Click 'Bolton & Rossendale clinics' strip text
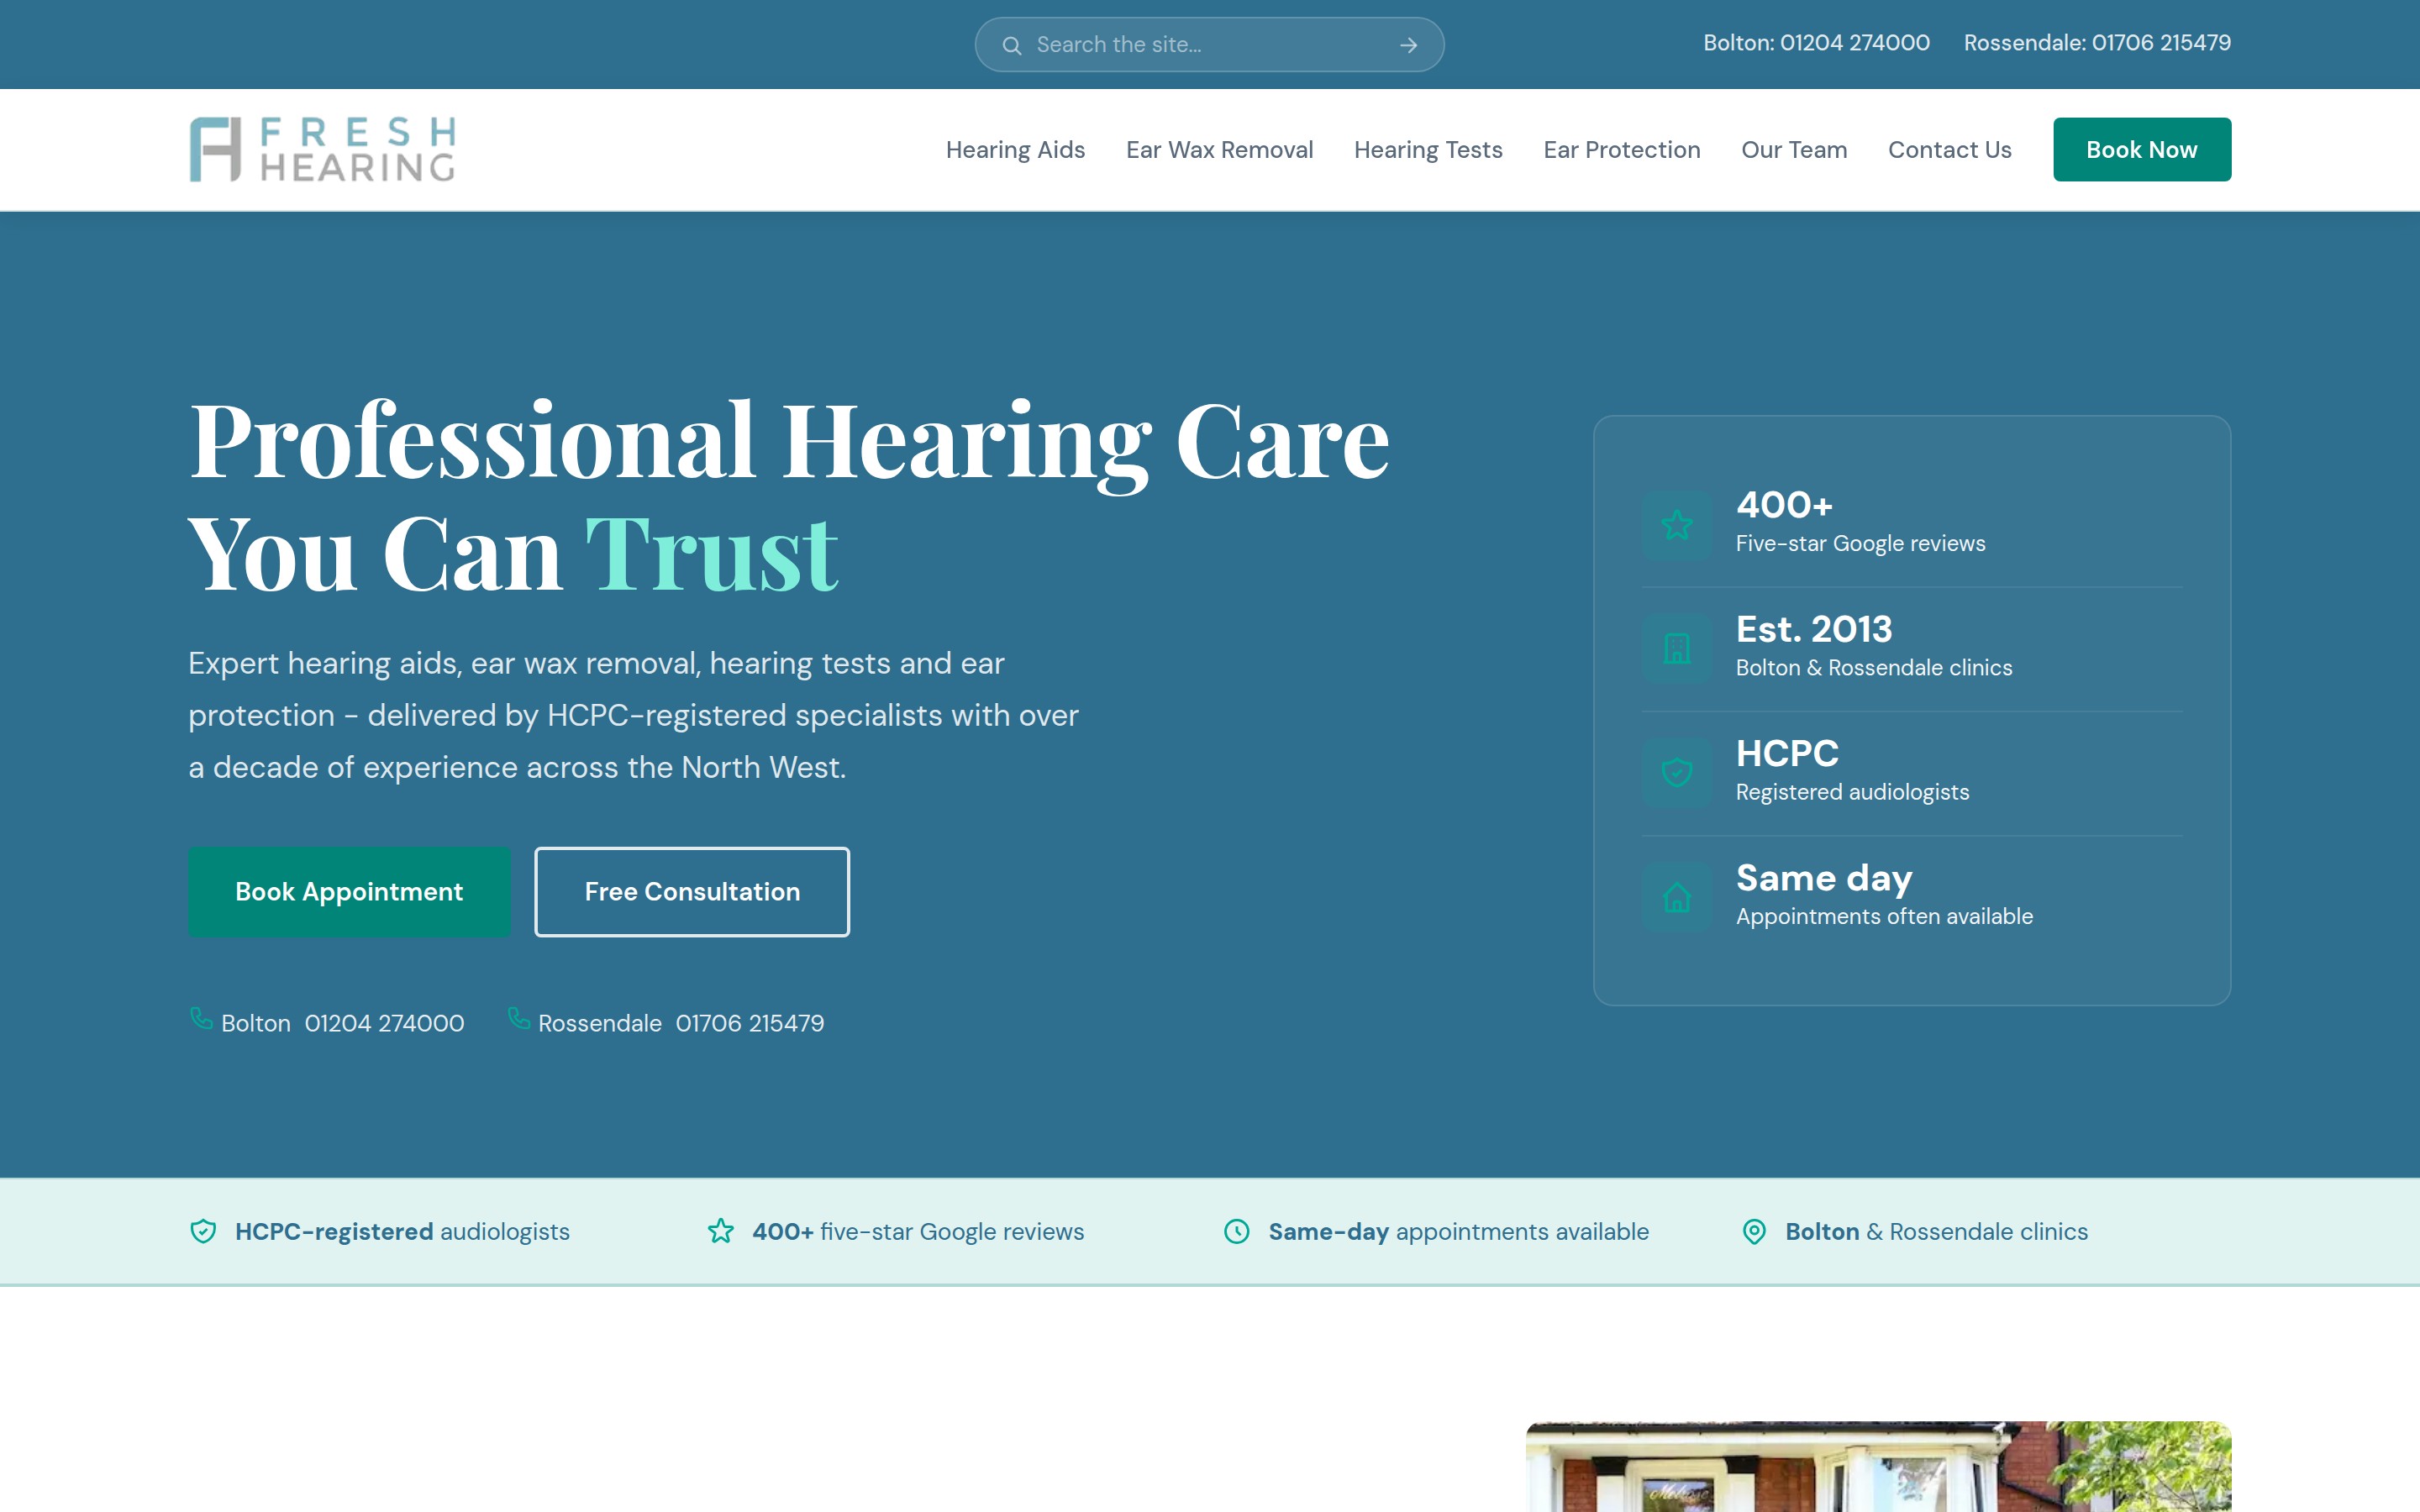The height and width of the screenshot is (1512, 2420). click(1936, 1231)
